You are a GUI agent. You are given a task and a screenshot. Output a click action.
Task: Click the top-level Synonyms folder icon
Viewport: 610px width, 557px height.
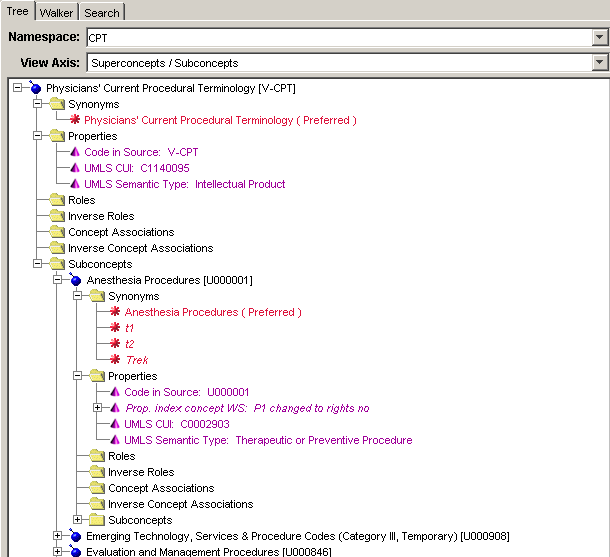click(57, 104)
